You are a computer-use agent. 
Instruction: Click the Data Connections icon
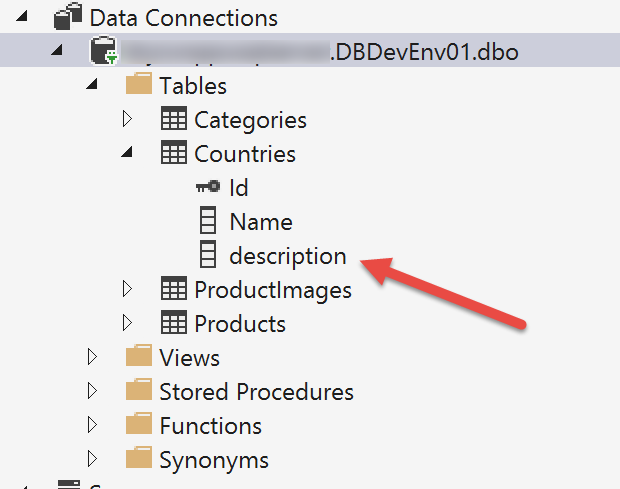pyautogui.click(x=67, y=17)
